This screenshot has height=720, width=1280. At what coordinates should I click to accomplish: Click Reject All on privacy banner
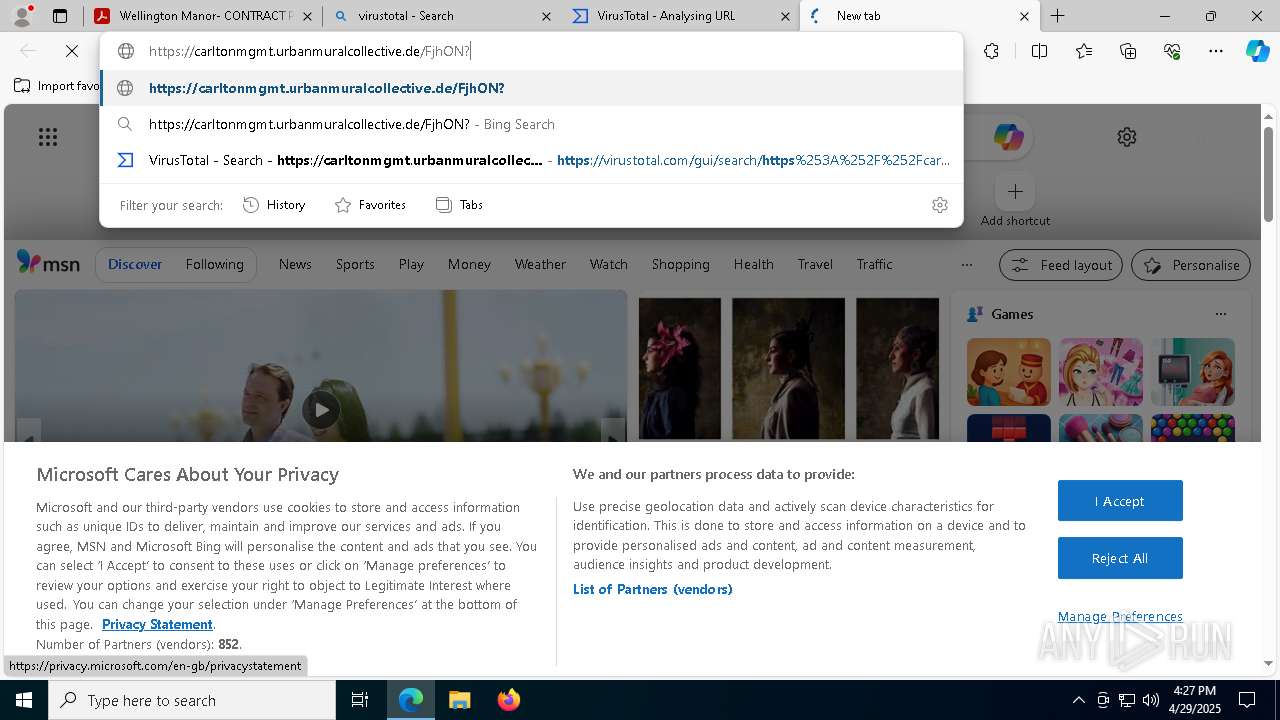tap(1120, 558)
